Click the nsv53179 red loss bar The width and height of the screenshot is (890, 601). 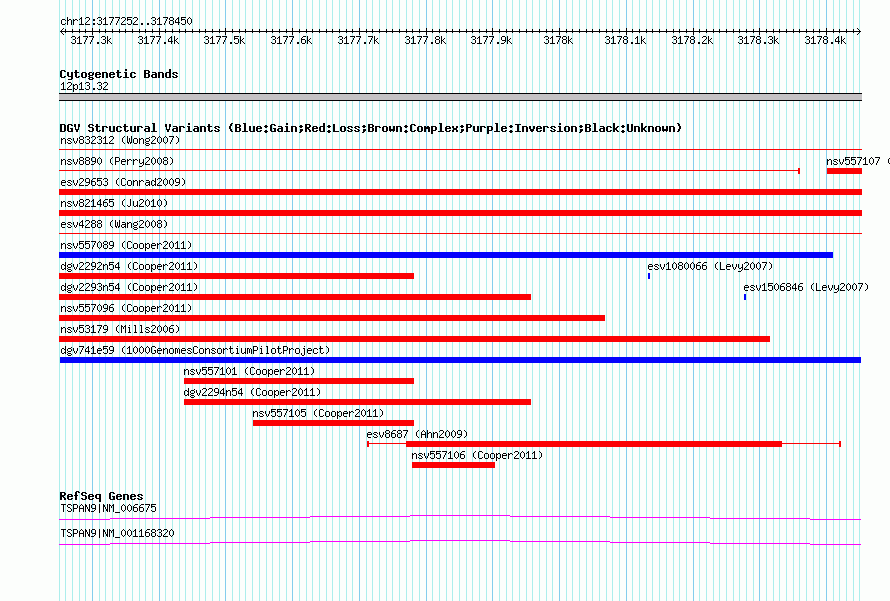[x=415, y=339]
